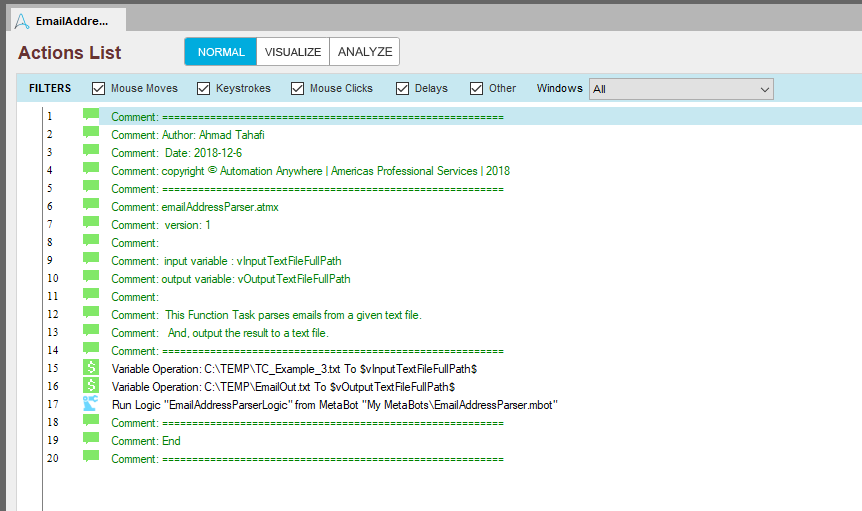Click the MetaBot Run Logic icon on line 17
862x511 pixels.
tap(91, 404)
